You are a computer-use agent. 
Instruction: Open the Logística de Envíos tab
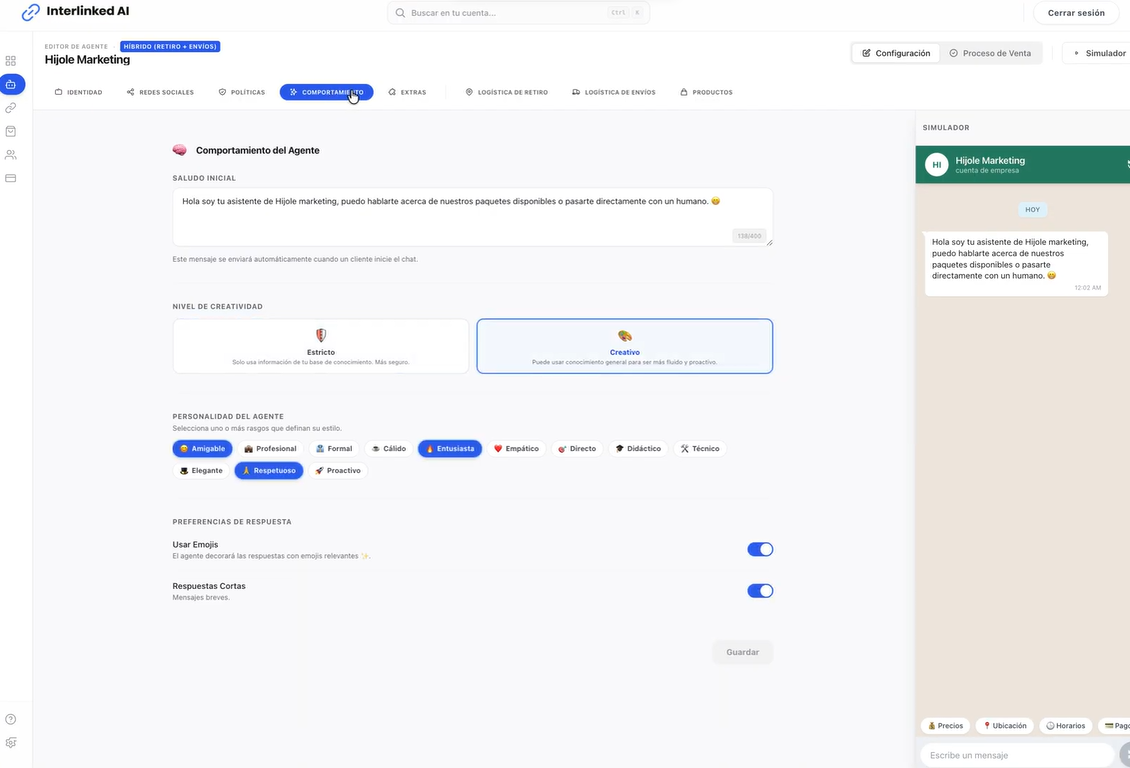612,91
